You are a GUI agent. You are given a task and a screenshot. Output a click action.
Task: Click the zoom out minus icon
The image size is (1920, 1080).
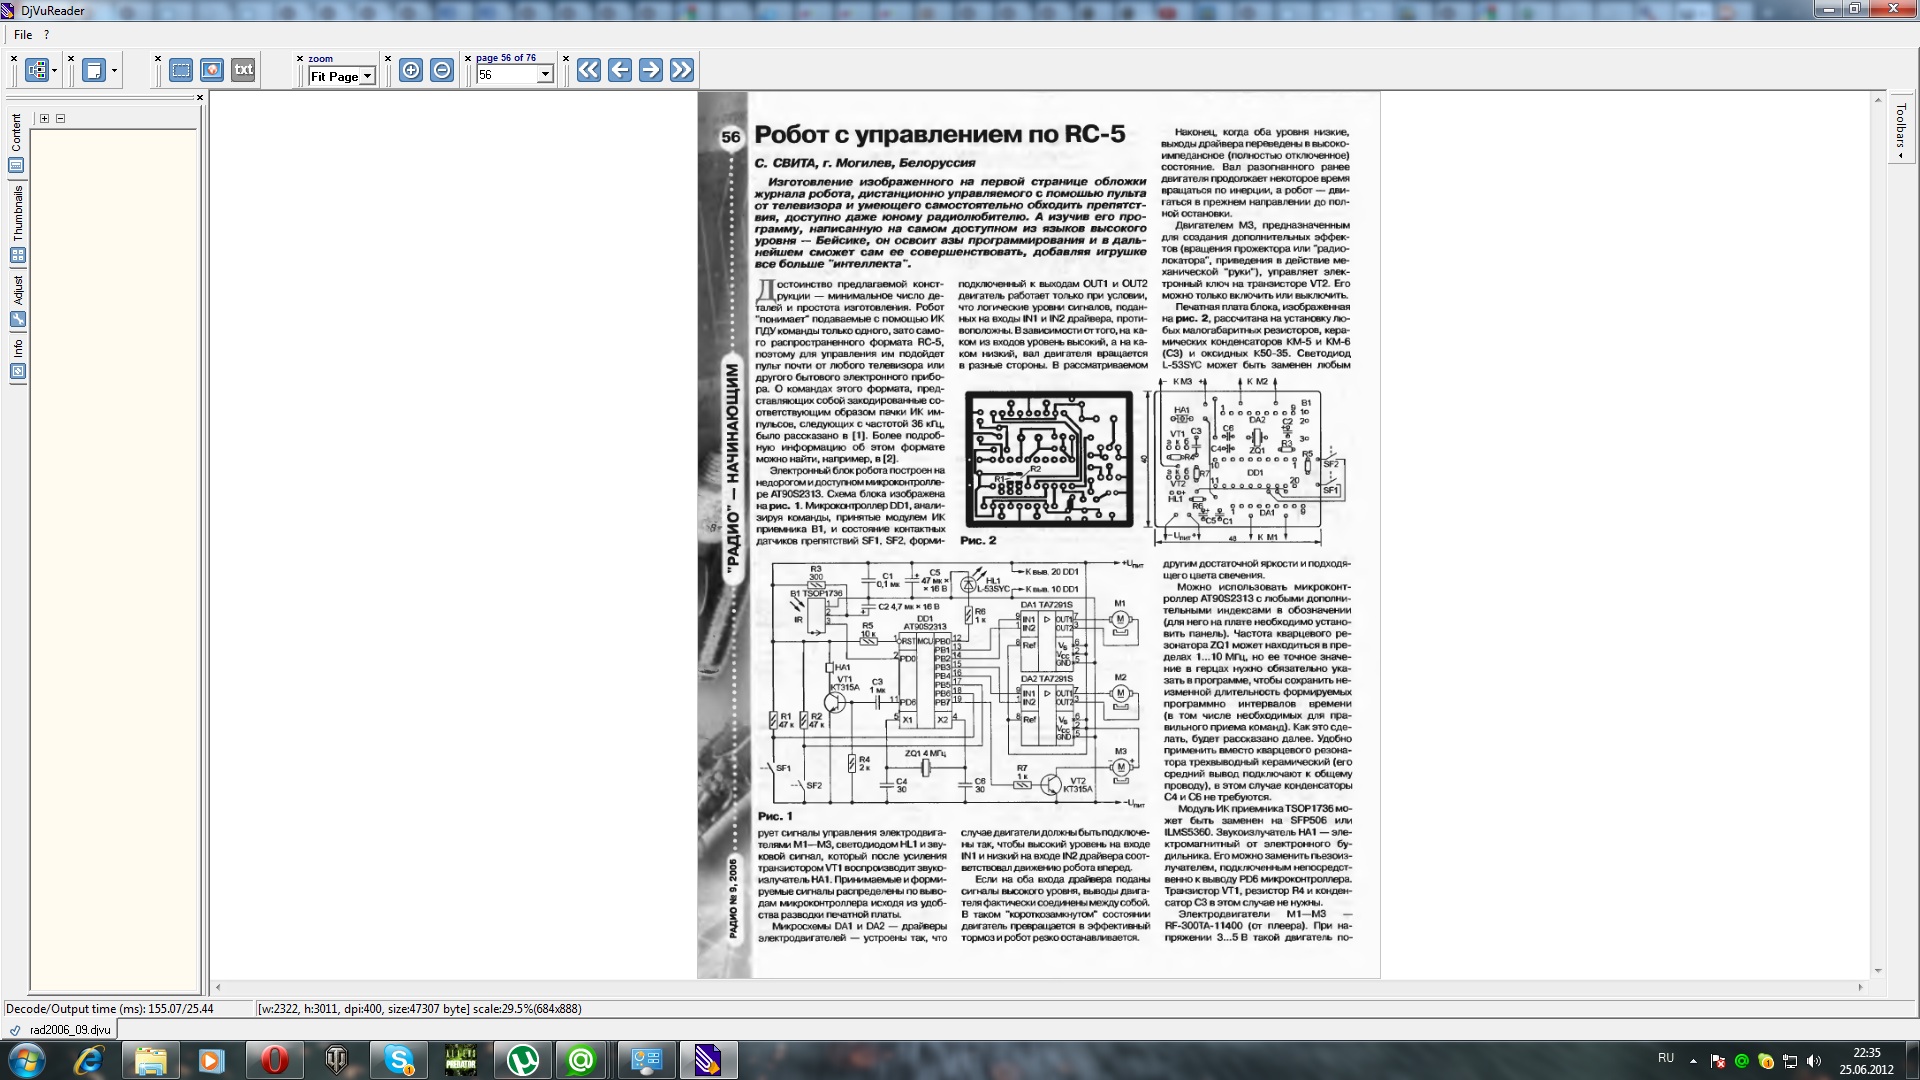442,70
